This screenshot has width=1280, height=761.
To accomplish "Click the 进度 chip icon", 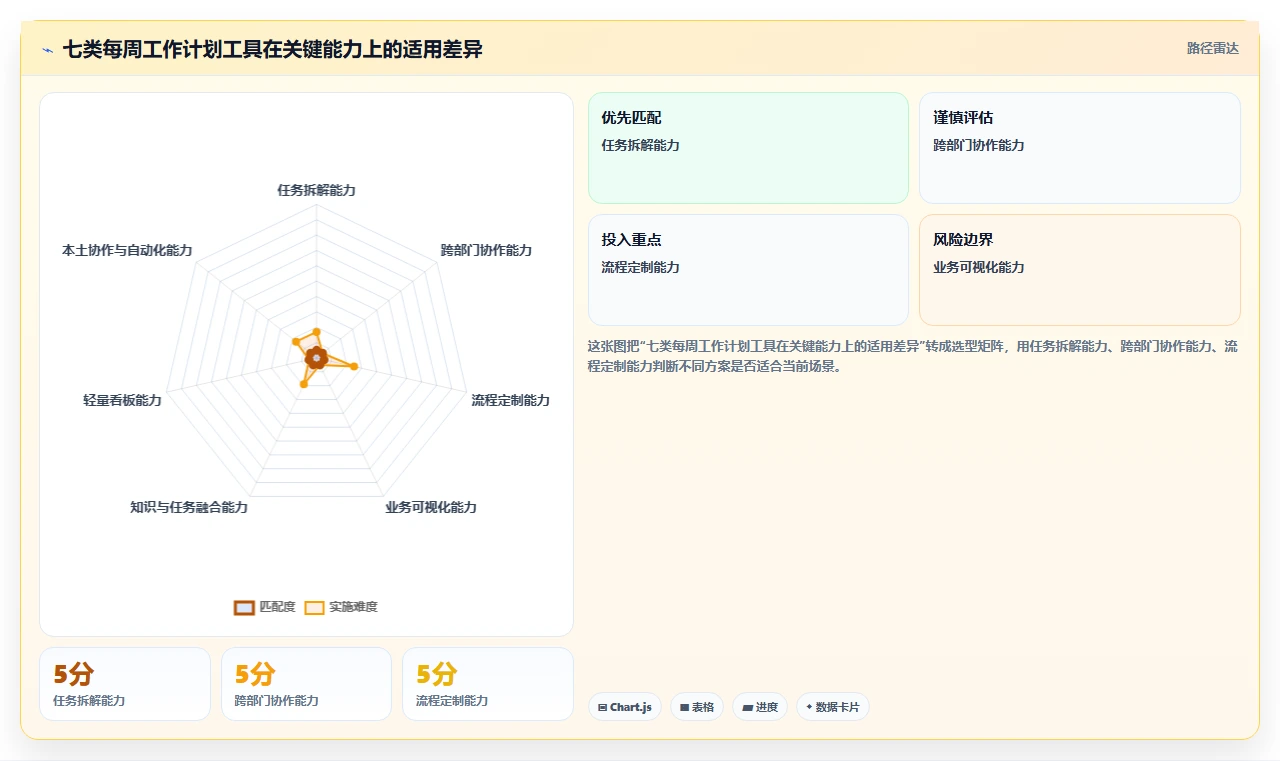I will 747,707.
